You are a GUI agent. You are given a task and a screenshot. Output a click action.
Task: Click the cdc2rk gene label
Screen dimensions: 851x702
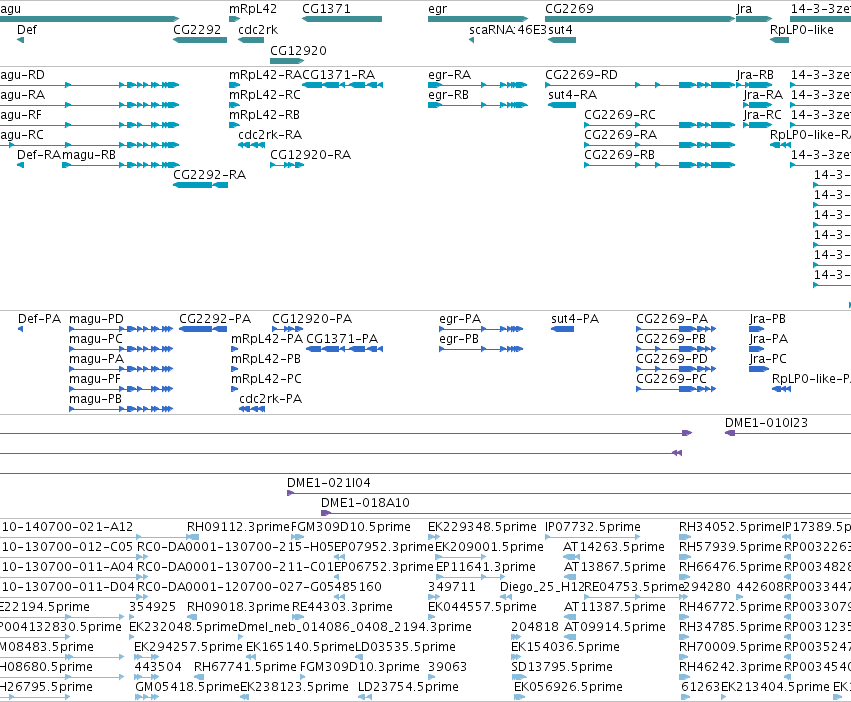pos(258,30)
